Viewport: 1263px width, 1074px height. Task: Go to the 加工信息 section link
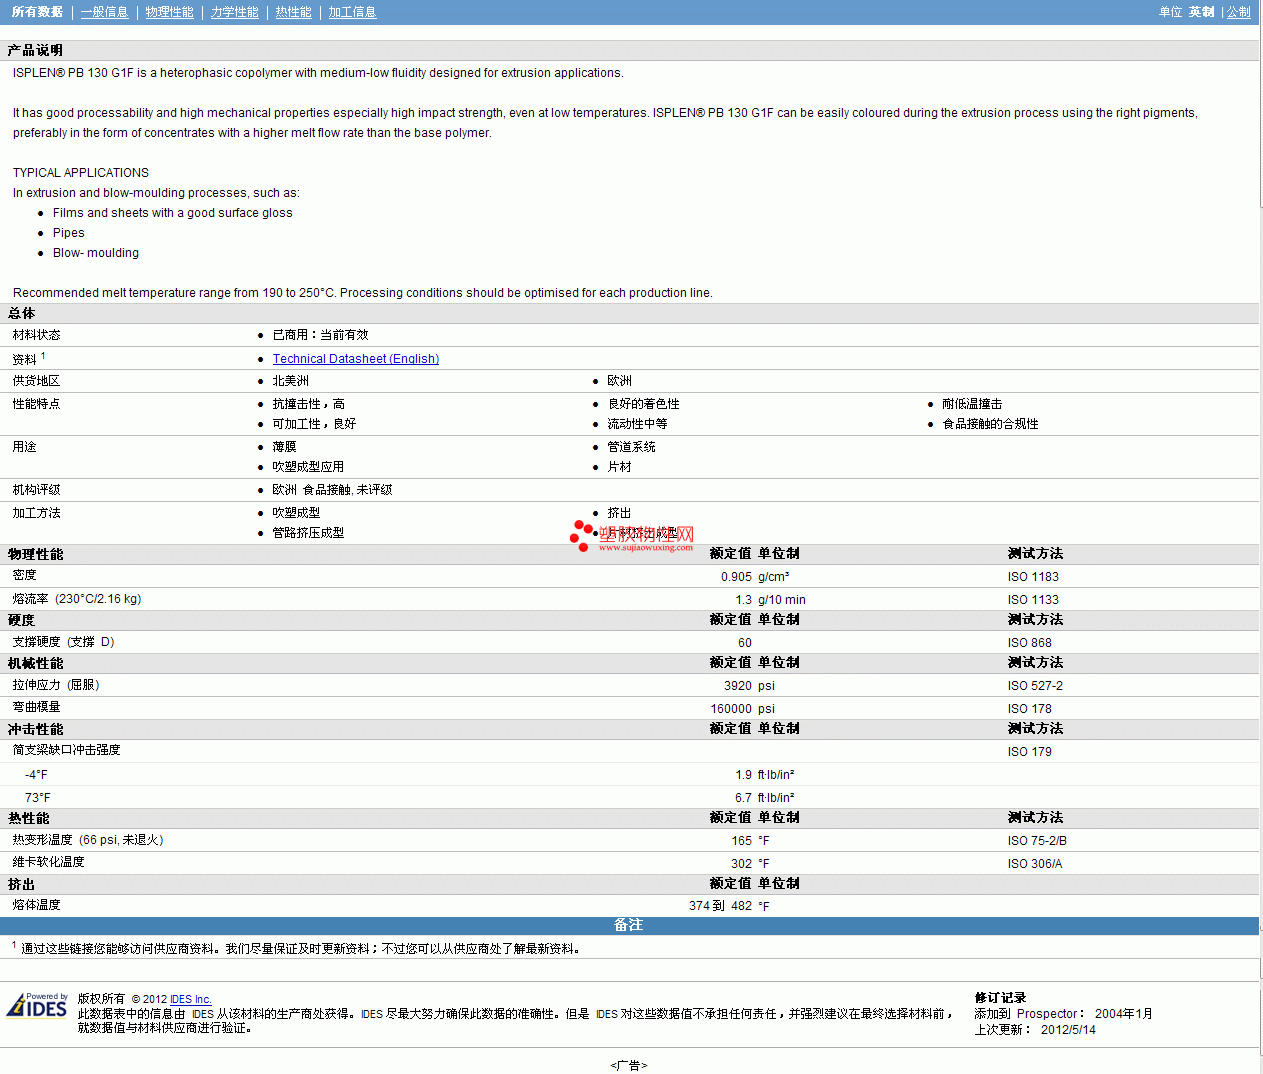pos(353,12)
